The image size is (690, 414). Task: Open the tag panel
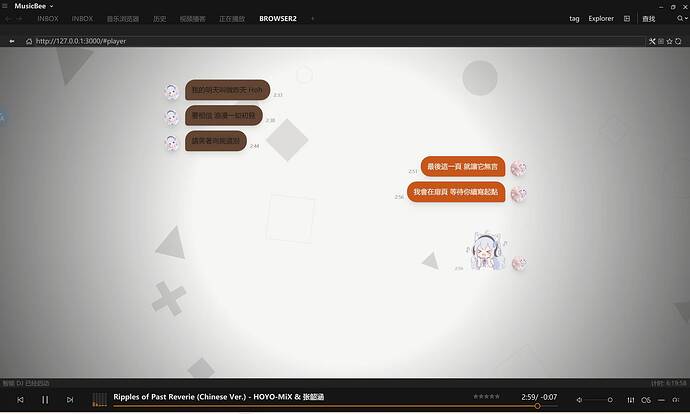[x=574, y=18]
